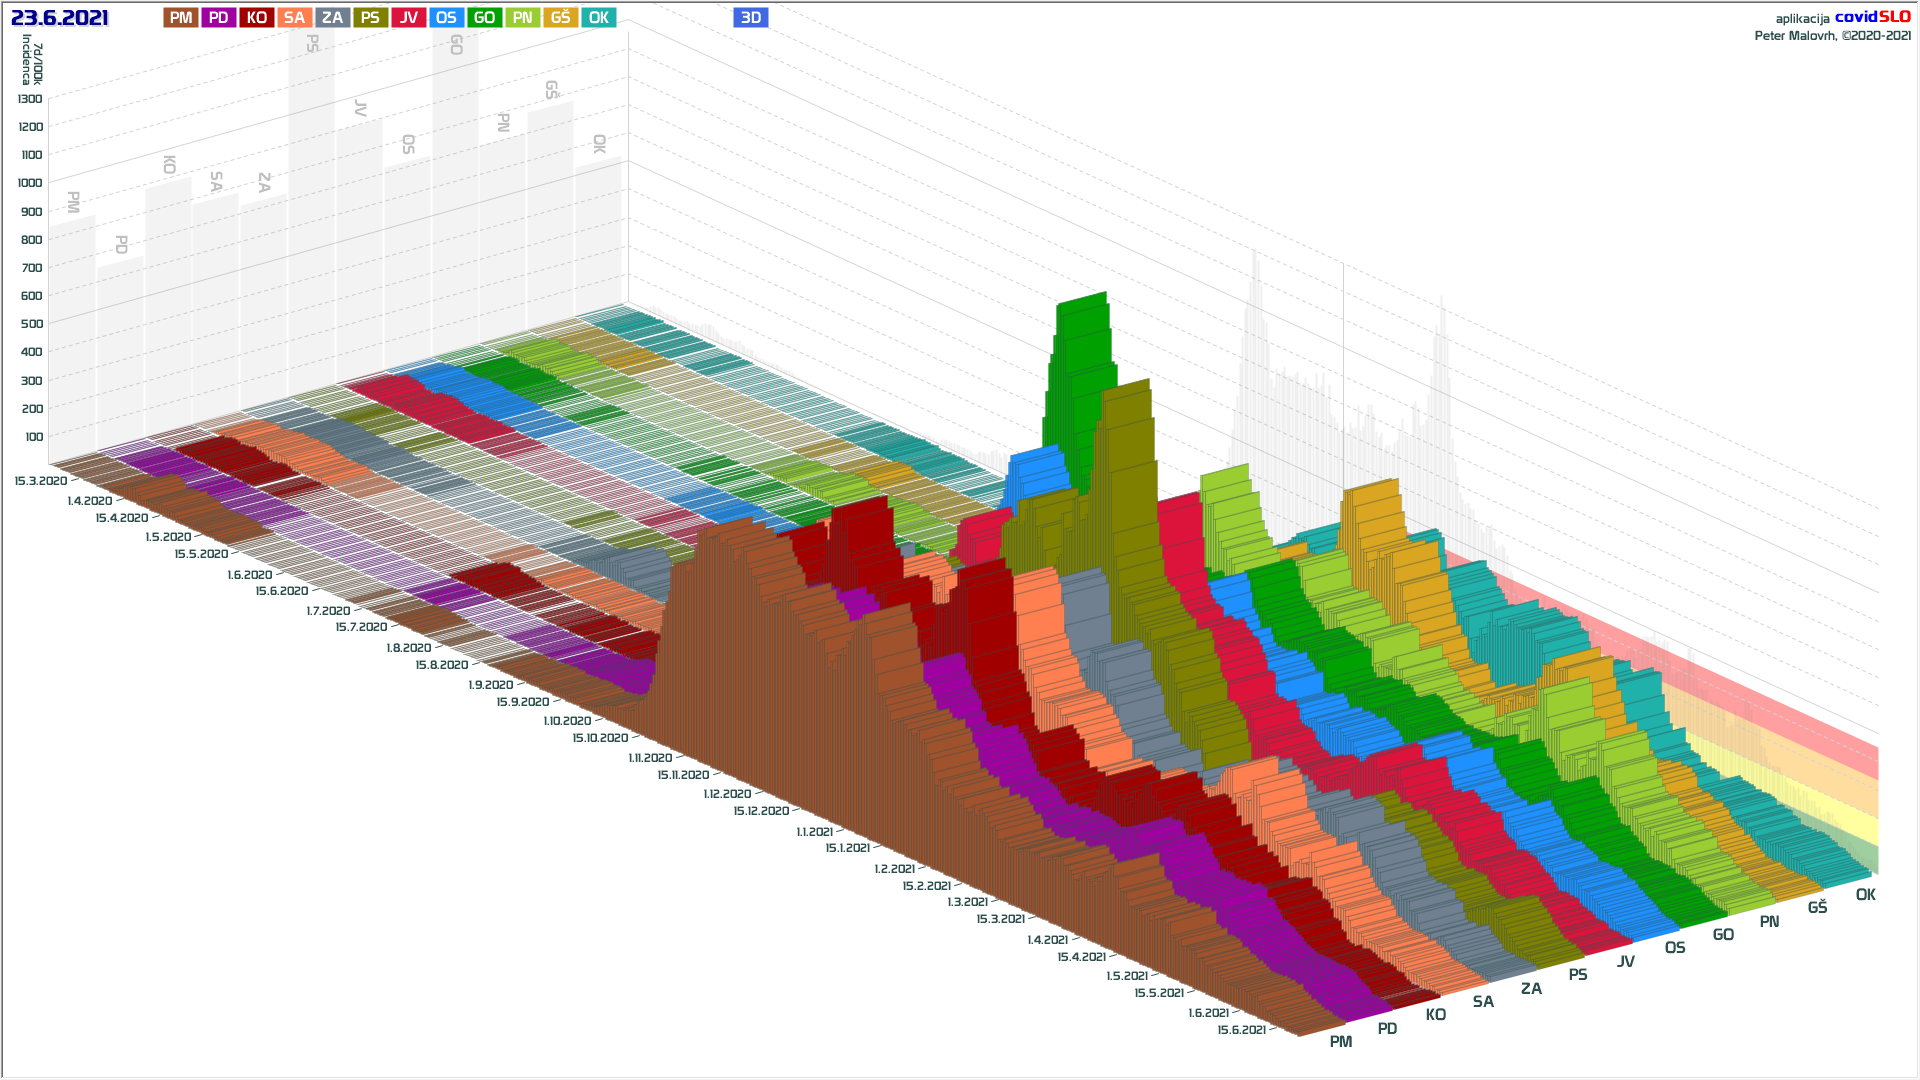Image resolution: width=1920 pixels, height=1080 pixels.
Task: Click the OK axis label at bottom right
Action: 1865,895
